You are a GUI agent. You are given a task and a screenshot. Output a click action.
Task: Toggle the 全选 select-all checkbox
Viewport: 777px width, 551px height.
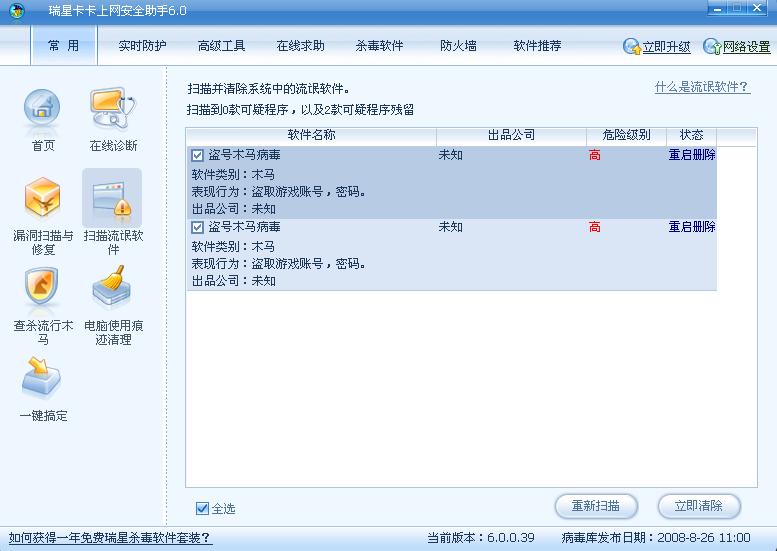202,508
